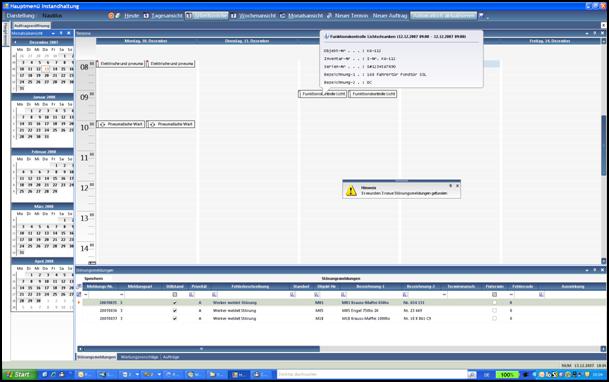Click the flag icon at the toolbar's end
The width and height of the screenshot is (609, 382).
[x=481, y=16]
